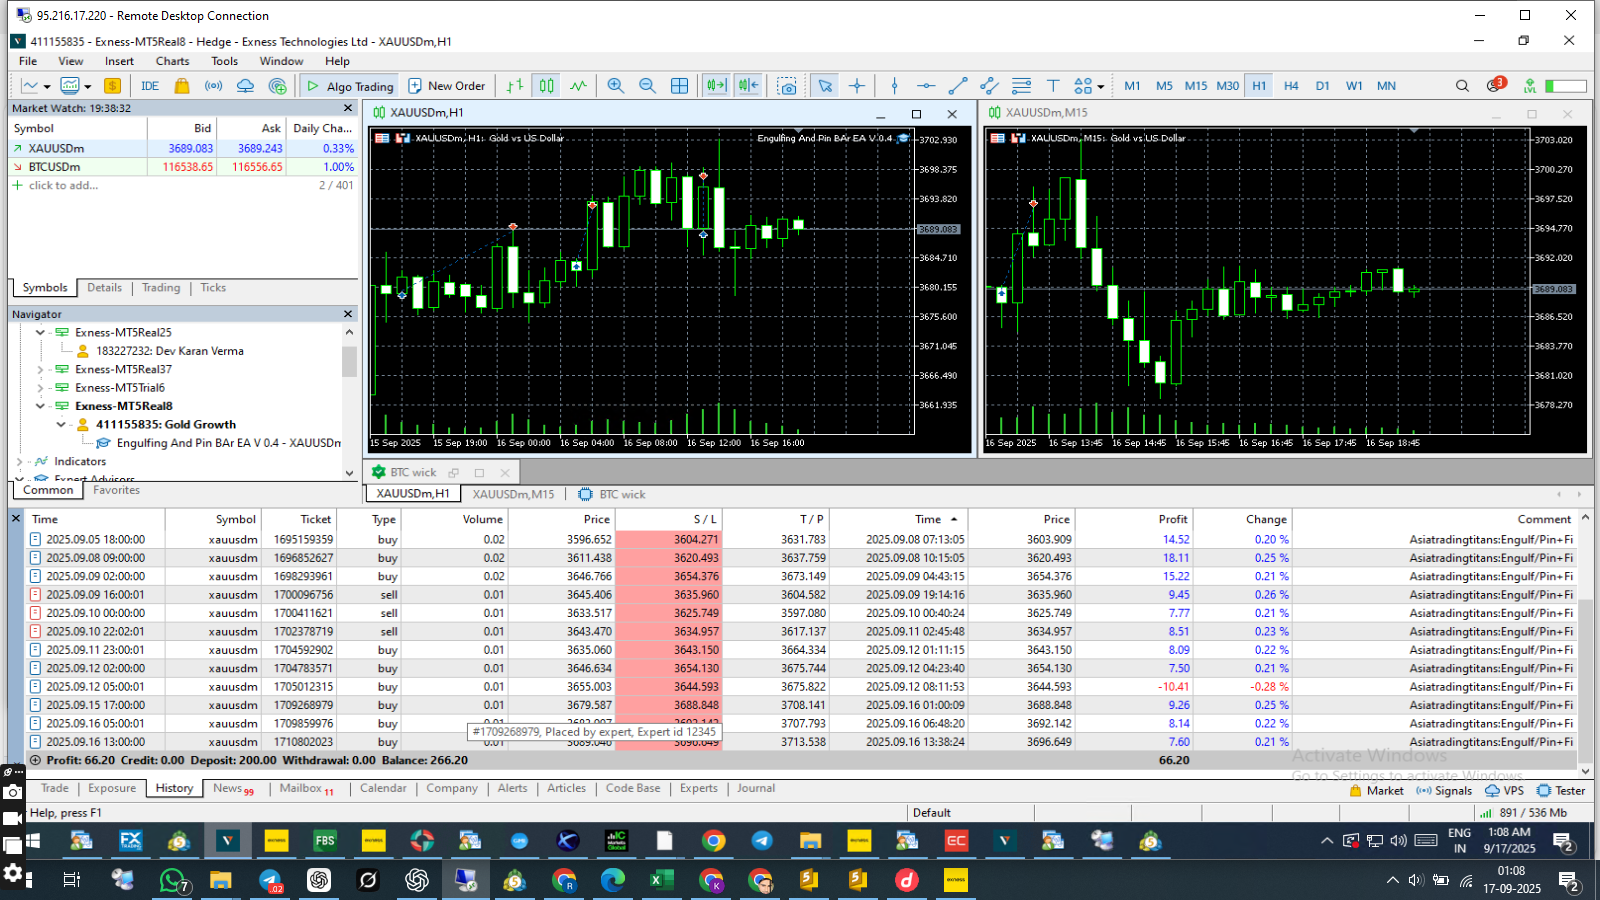Click the signal-with-plus toolbar icon

(277, 86)
